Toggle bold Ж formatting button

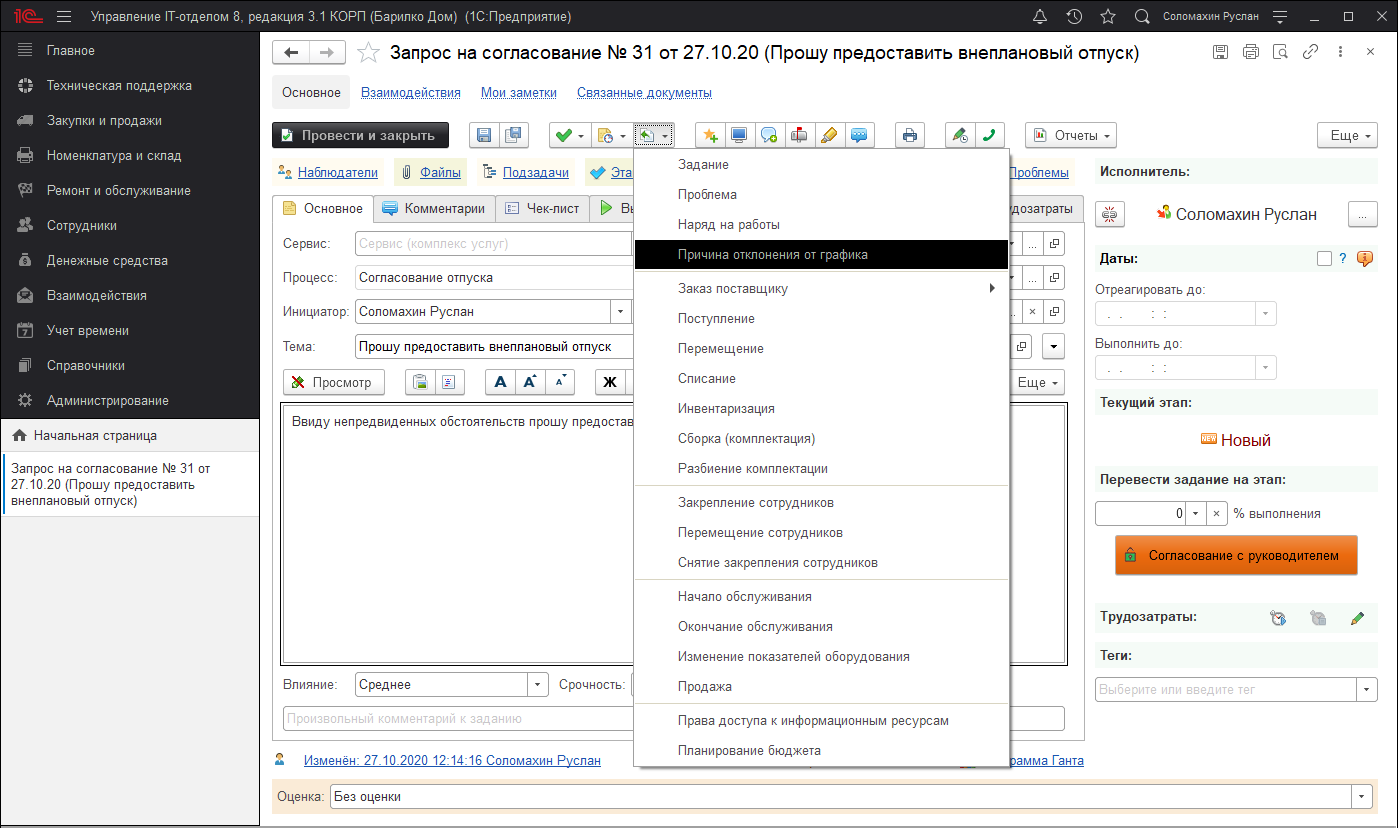(x=609, y=382)
